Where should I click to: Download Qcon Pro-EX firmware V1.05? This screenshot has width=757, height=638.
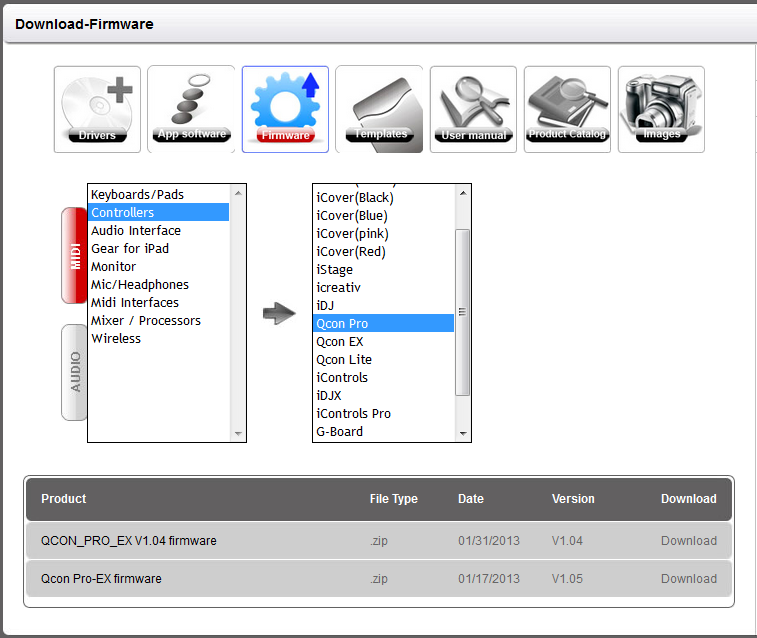[x=688, y=579]
